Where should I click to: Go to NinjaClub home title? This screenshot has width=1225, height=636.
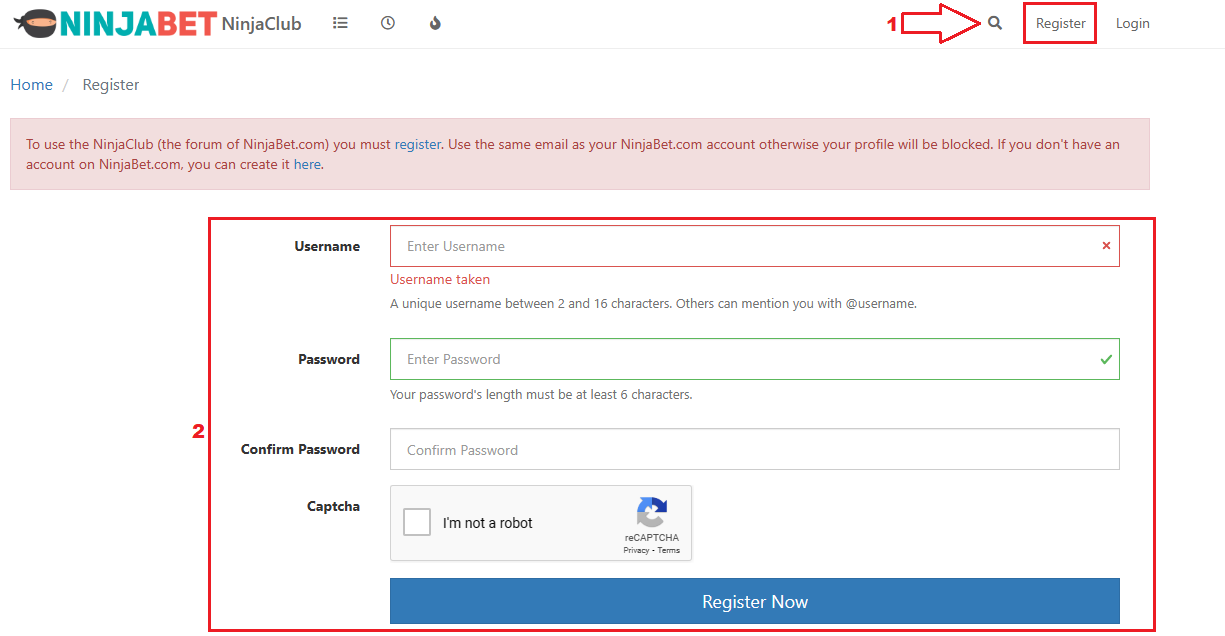[261, 23]
